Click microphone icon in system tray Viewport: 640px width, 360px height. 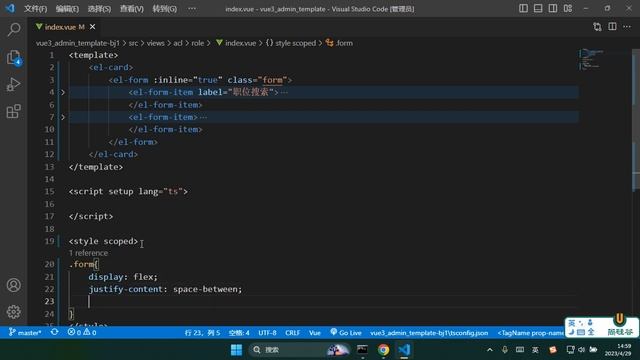click(505, 350)
